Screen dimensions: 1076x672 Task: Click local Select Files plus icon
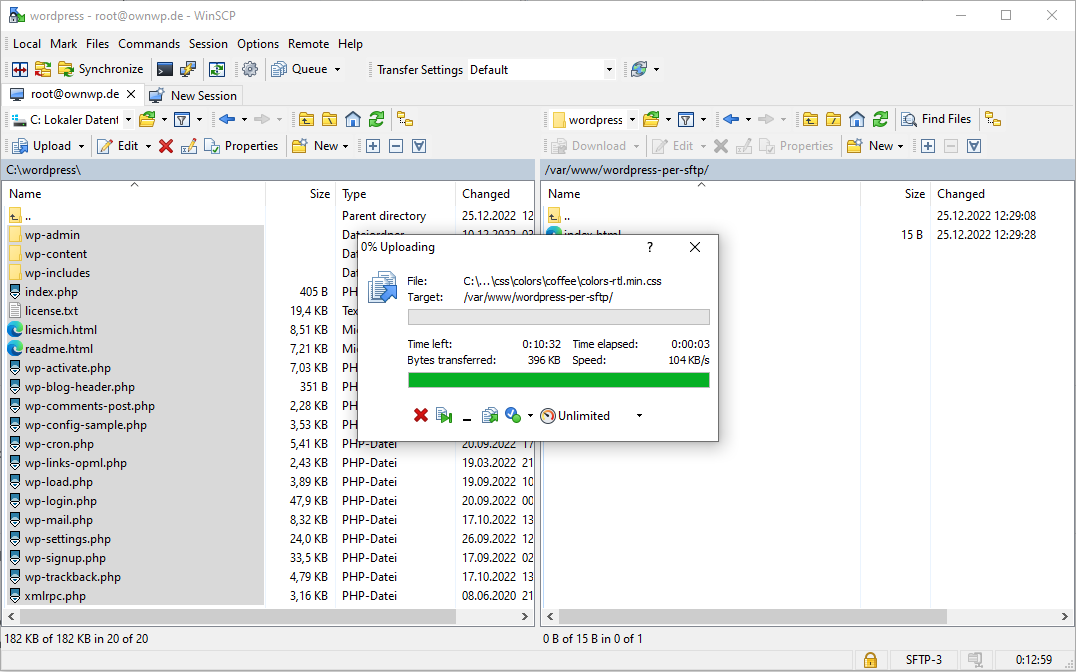click(373, 146)
